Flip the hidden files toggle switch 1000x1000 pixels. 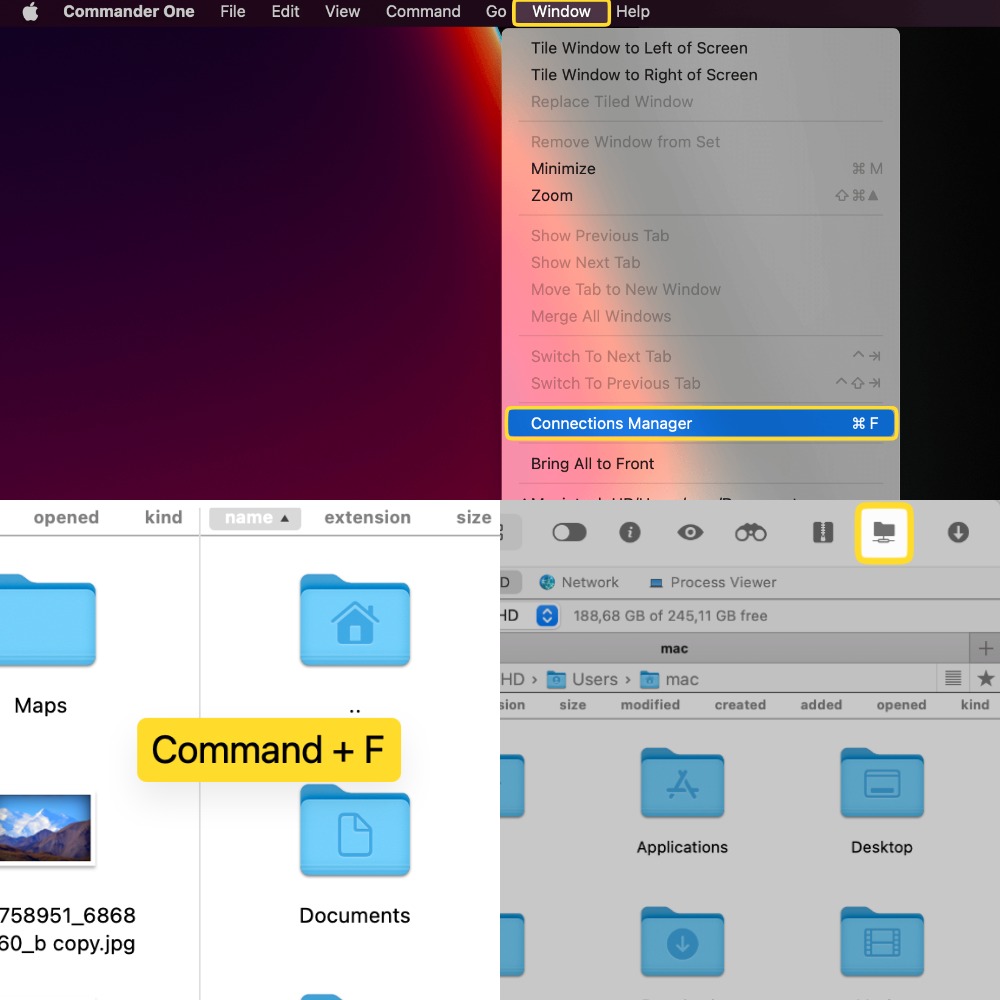point(570,532)
